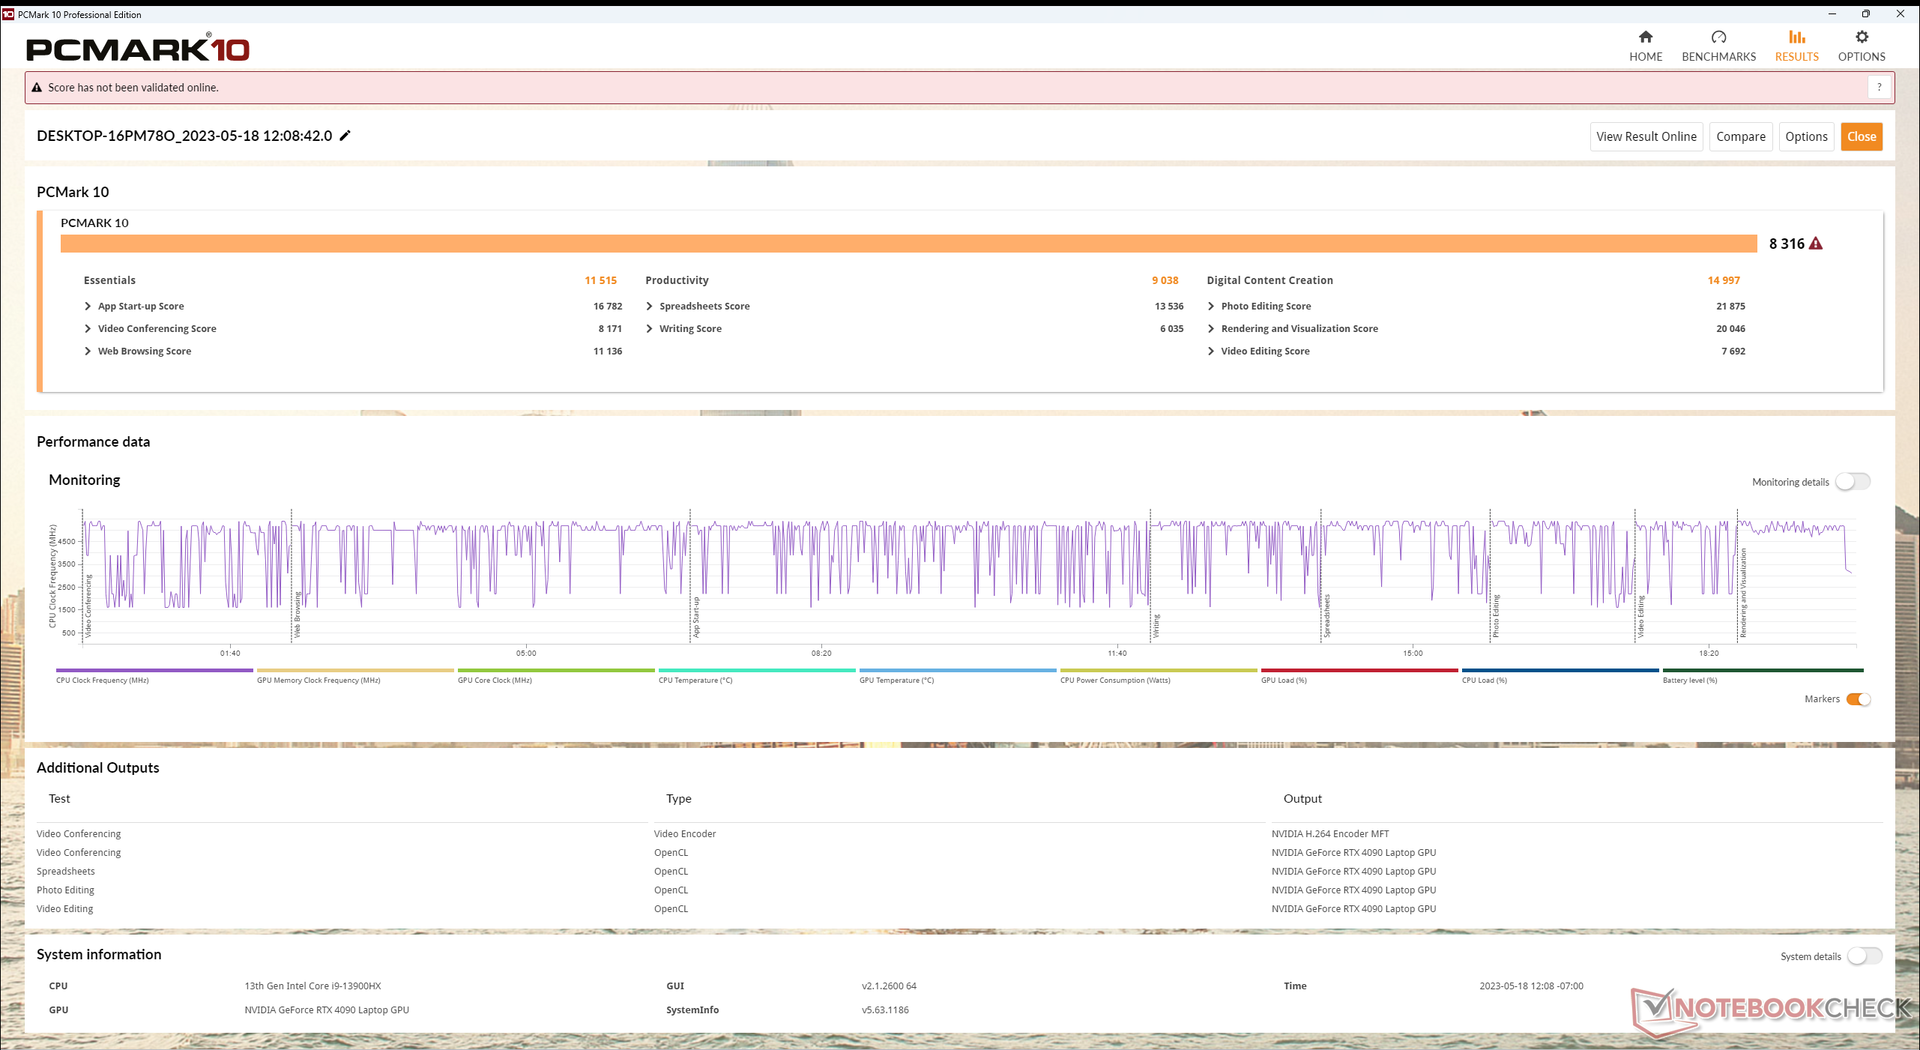Click the question mark help icon in banner
1920x1050 pixels.
click(1879, 88)
